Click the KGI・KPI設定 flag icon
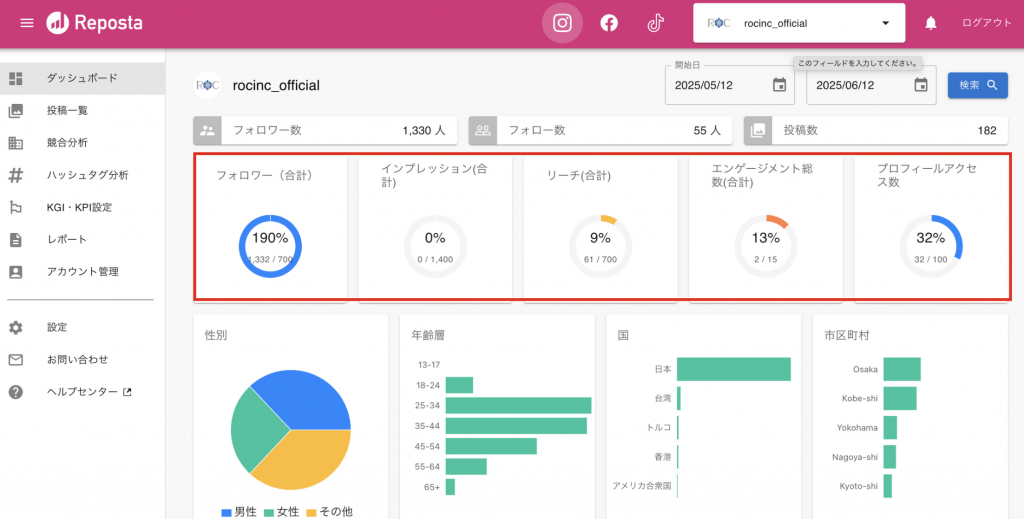Image resolution: width=1024 pixels, height=519 pixels. [16, 208]
